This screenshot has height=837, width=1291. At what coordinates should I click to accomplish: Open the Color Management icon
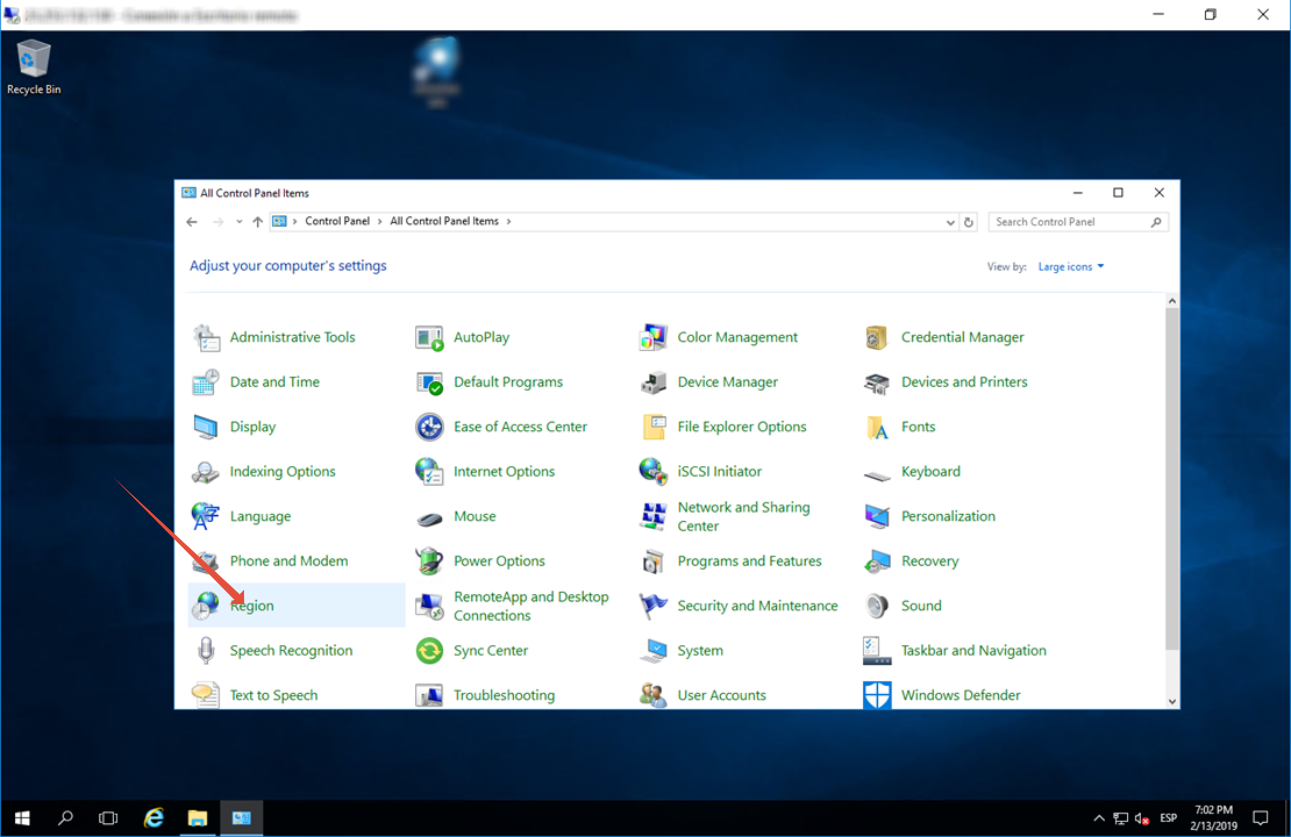click(653, 338)
